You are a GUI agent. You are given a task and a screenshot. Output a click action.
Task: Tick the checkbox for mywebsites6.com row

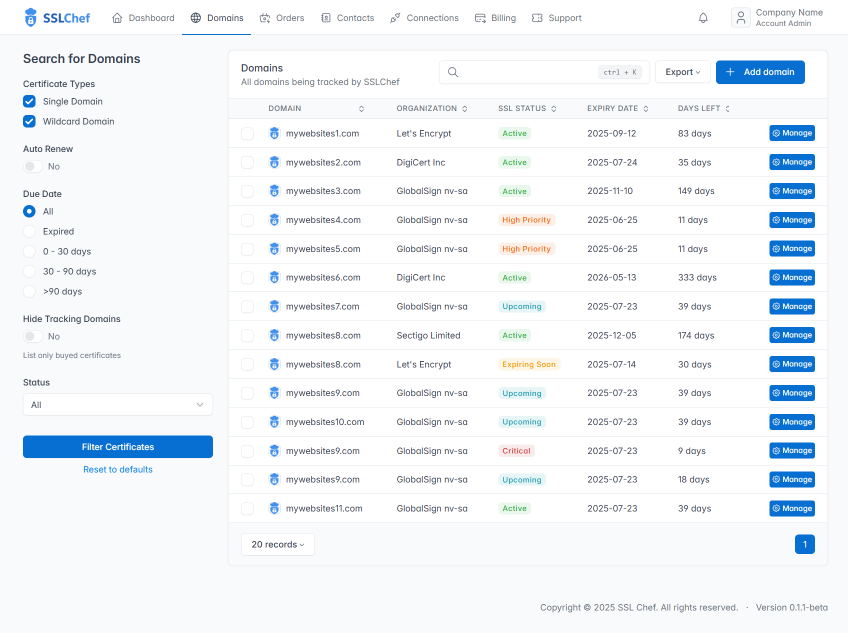click(x=247, y=278)
